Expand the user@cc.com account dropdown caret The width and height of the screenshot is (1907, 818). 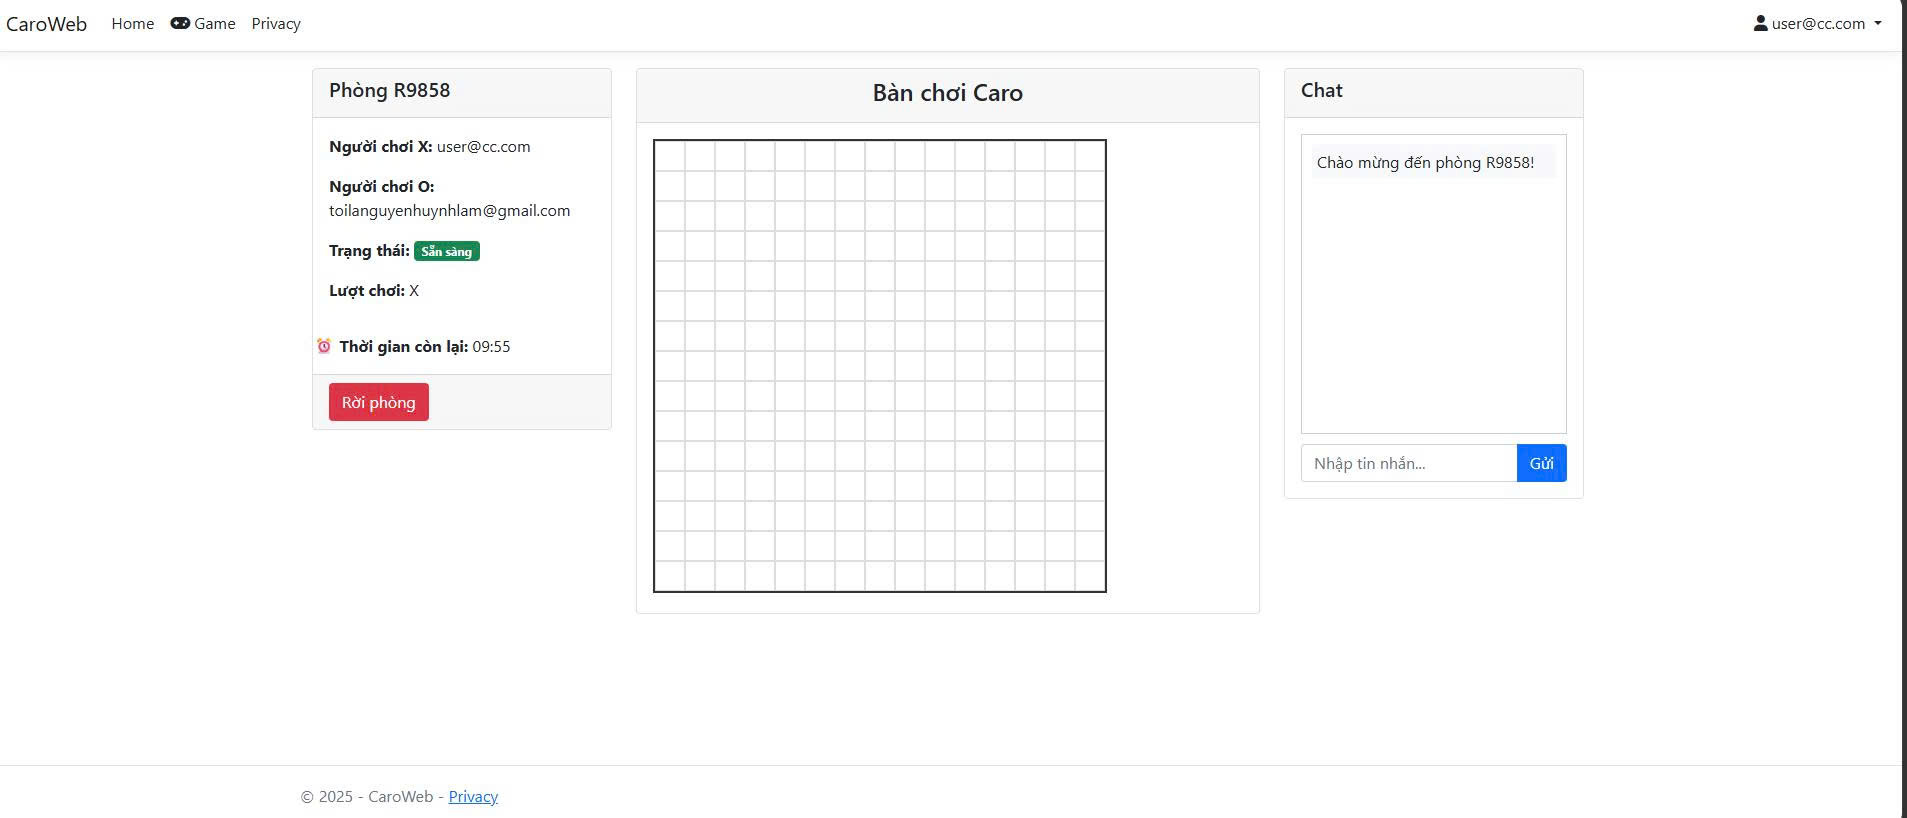(1878, 23)
